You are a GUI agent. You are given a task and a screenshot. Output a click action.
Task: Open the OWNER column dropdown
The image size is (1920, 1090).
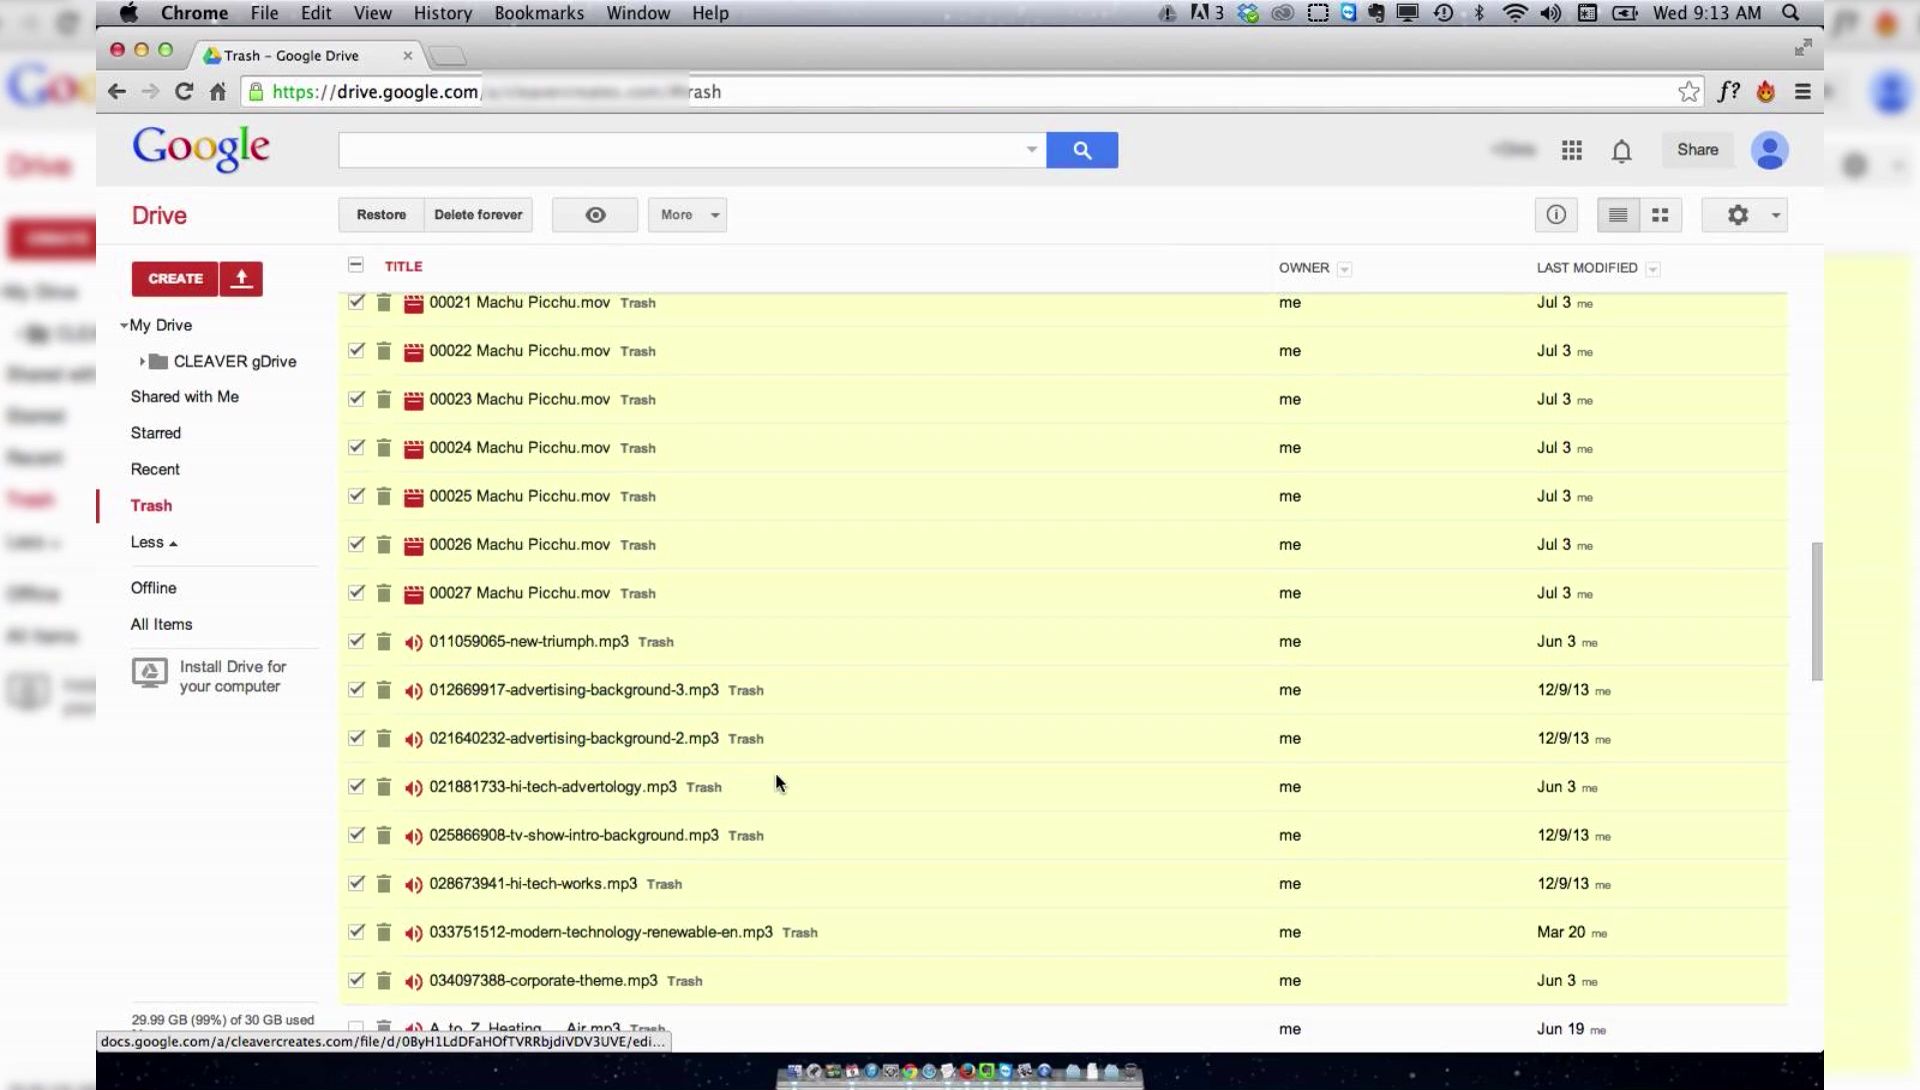pyautogui.click(x=1344, y=269)
